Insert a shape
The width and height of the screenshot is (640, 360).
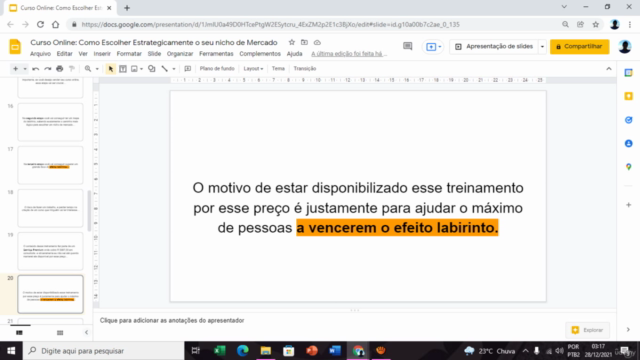click(x=151, y=69)
